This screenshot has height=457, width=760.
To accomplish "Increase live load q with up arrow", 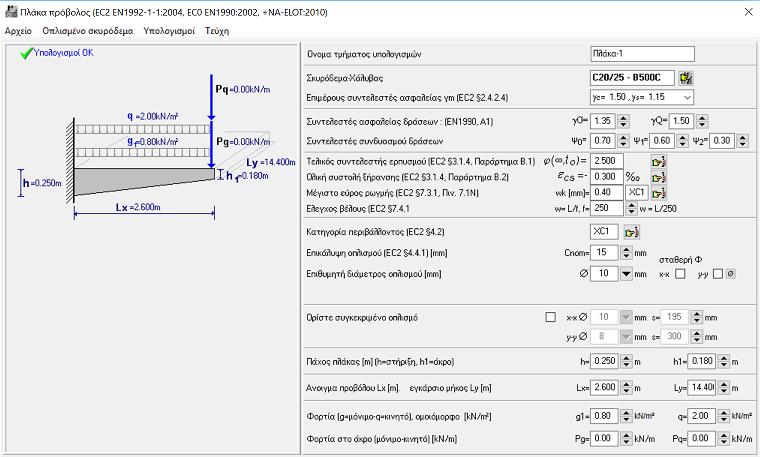I will pos(724,412).
